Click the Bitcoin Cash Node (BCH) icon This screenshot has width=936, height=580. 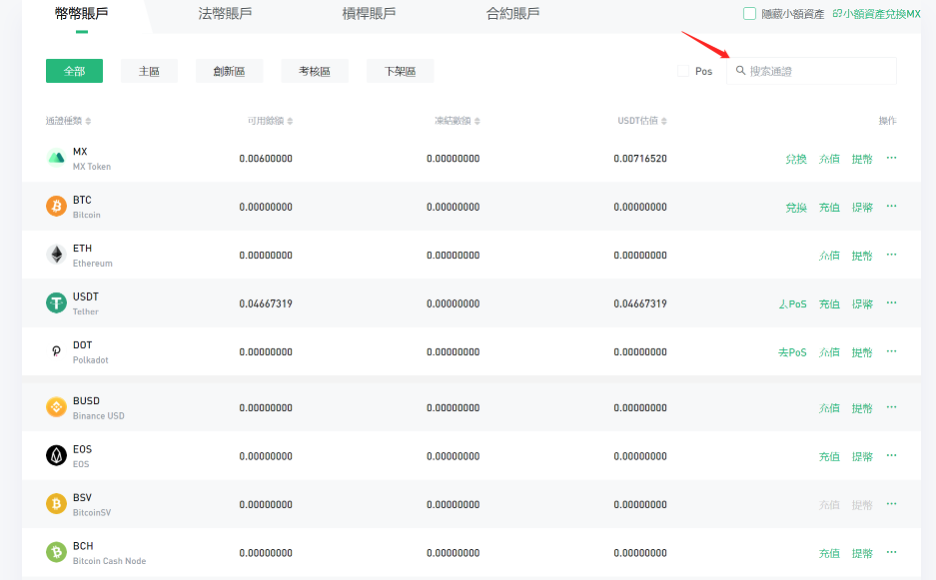(57, 552)
